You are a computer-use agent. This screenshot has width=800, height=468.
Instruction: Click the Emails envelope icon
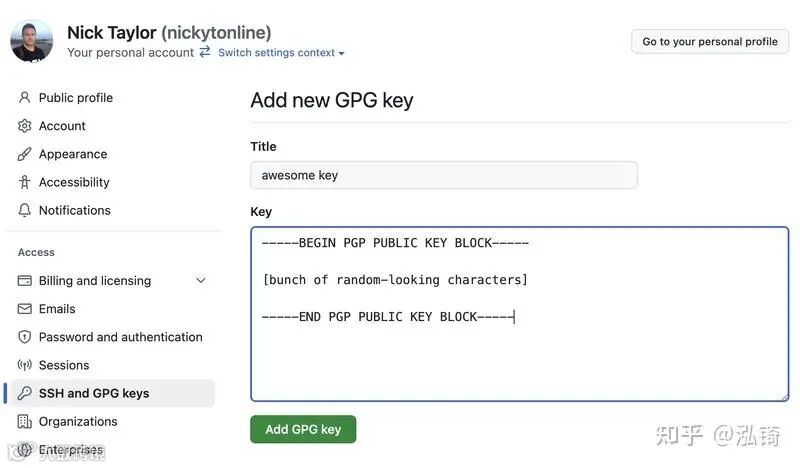25,309
